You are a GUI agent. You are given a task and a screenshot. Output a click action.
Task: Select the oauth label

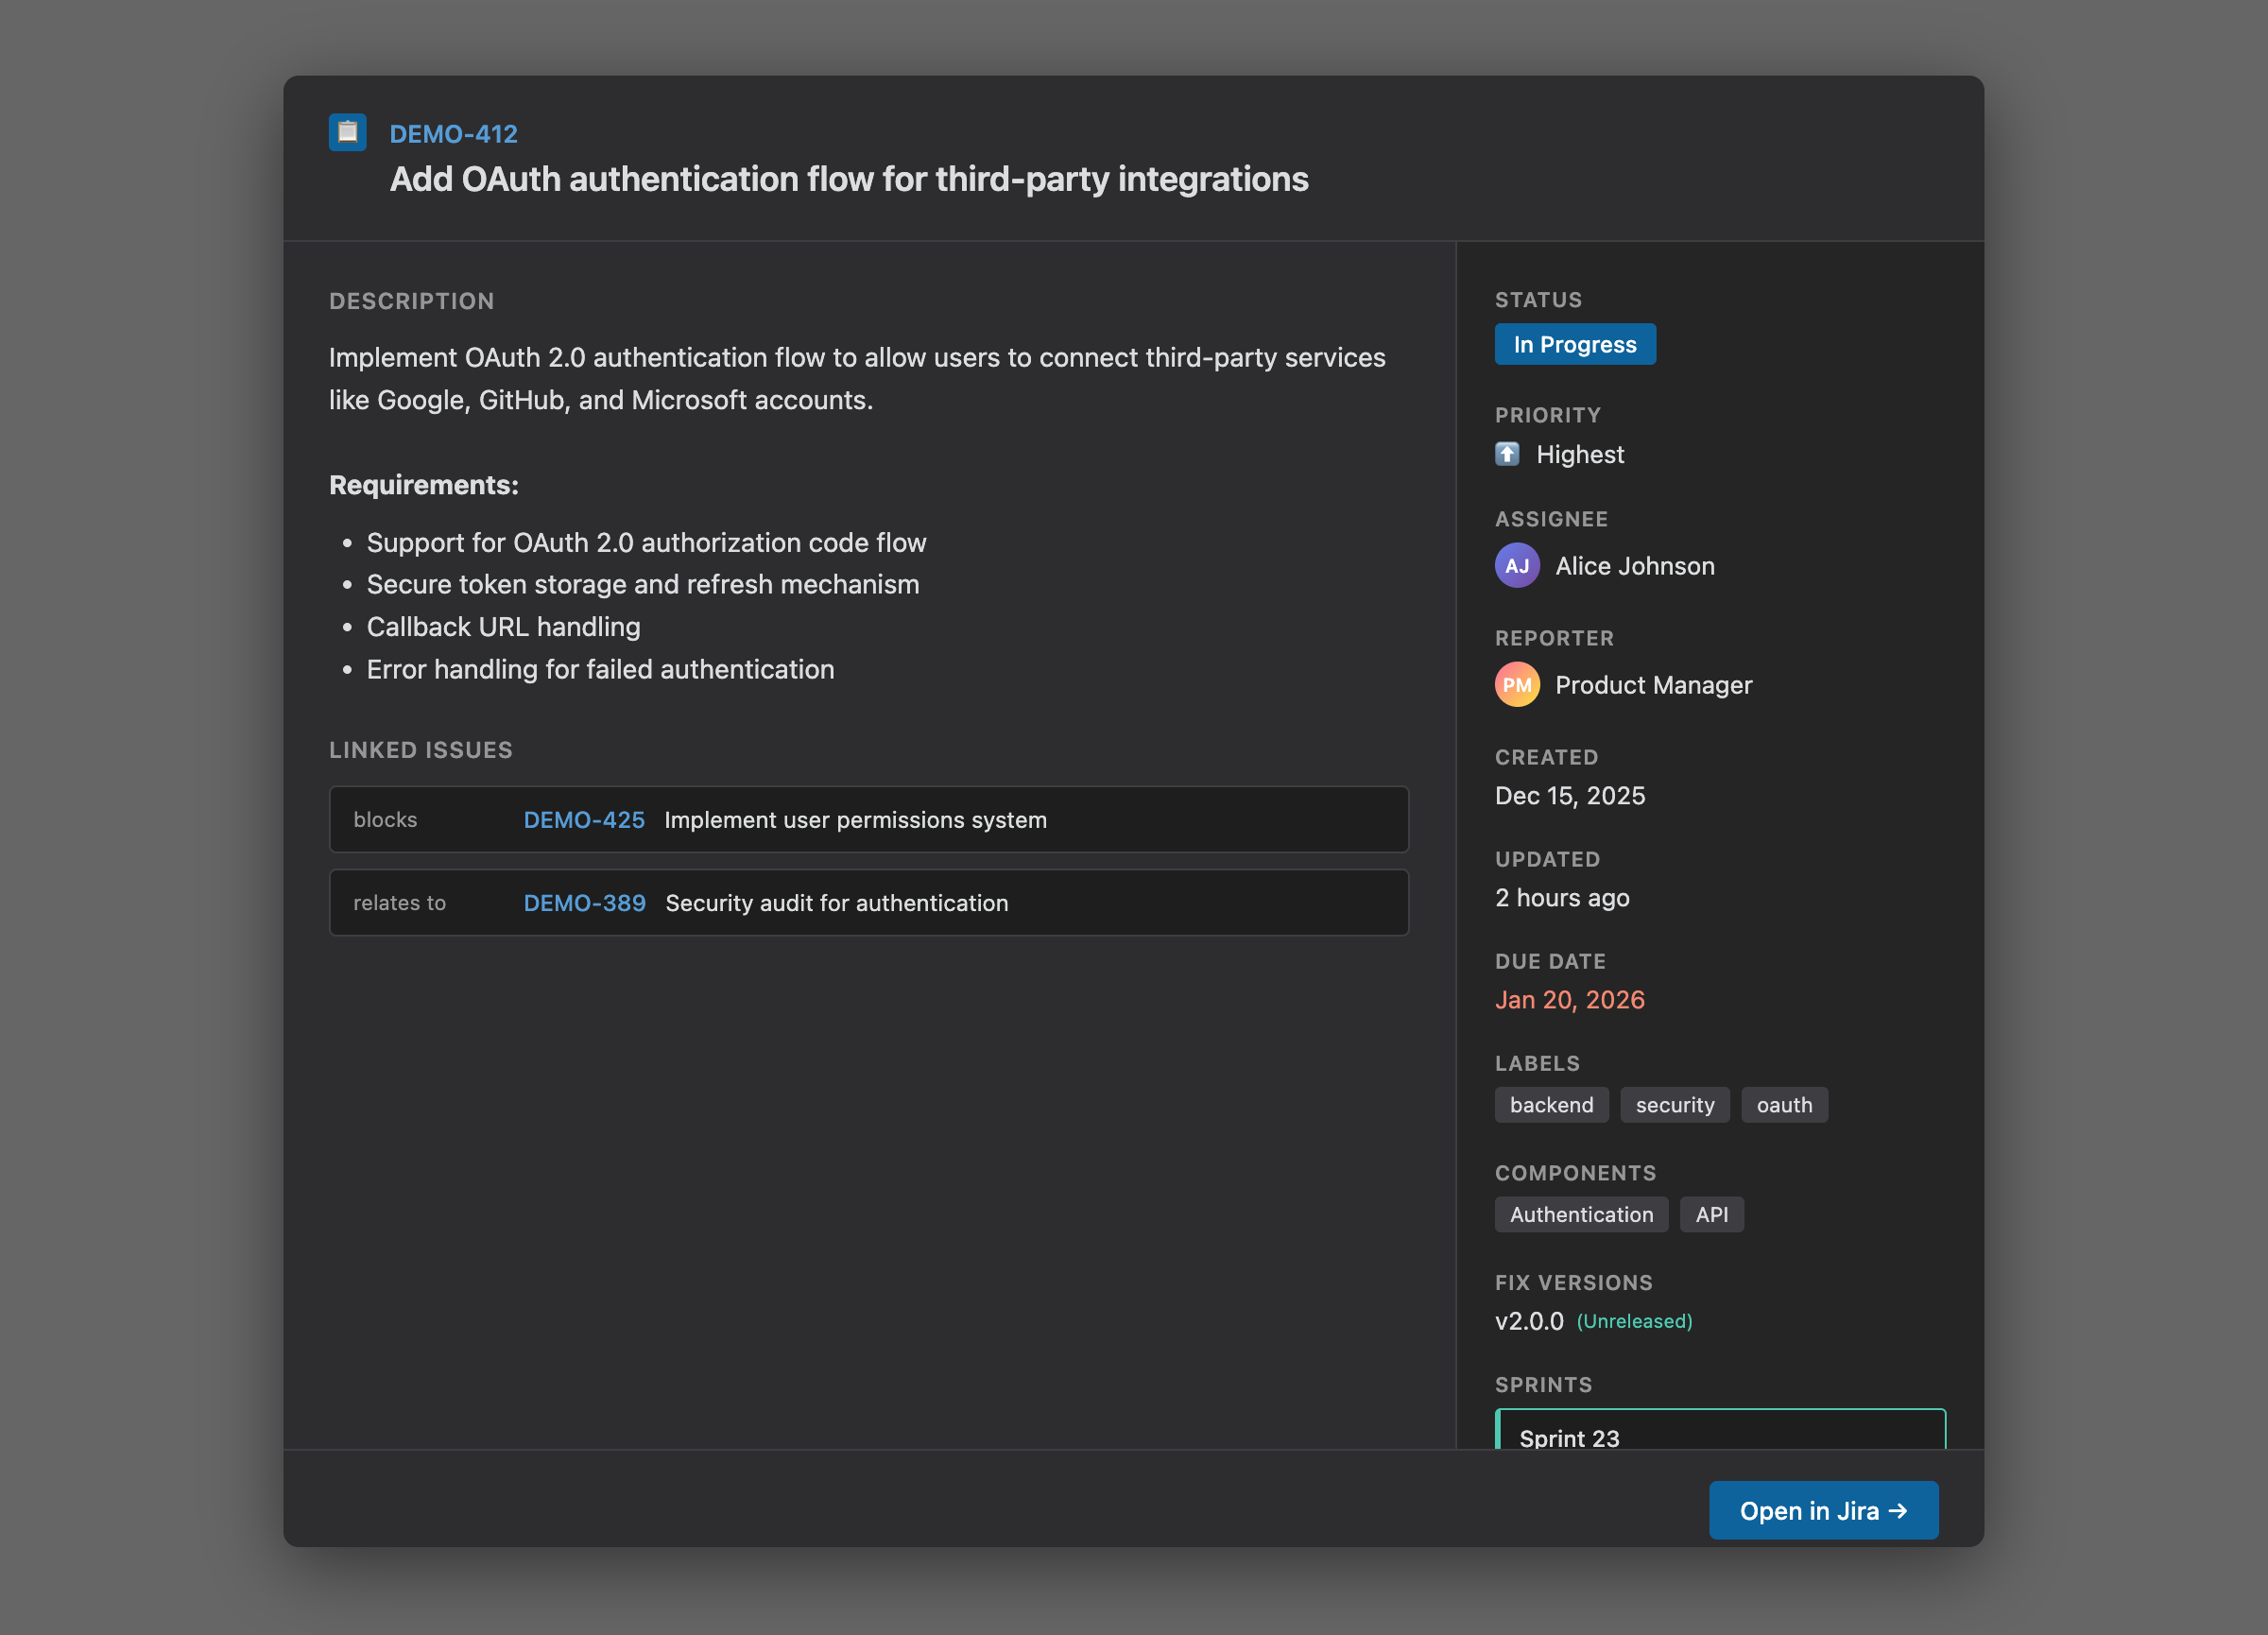1784,1105
